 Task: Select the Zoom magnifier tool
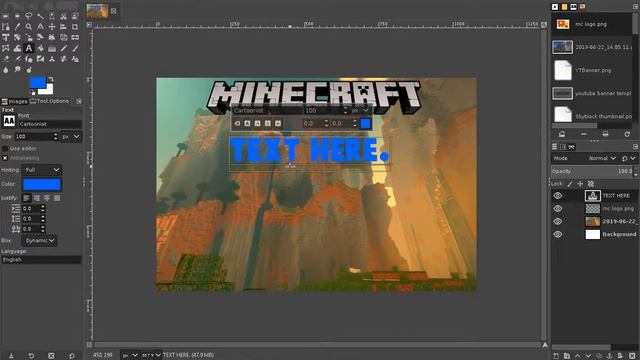(29, 27)
